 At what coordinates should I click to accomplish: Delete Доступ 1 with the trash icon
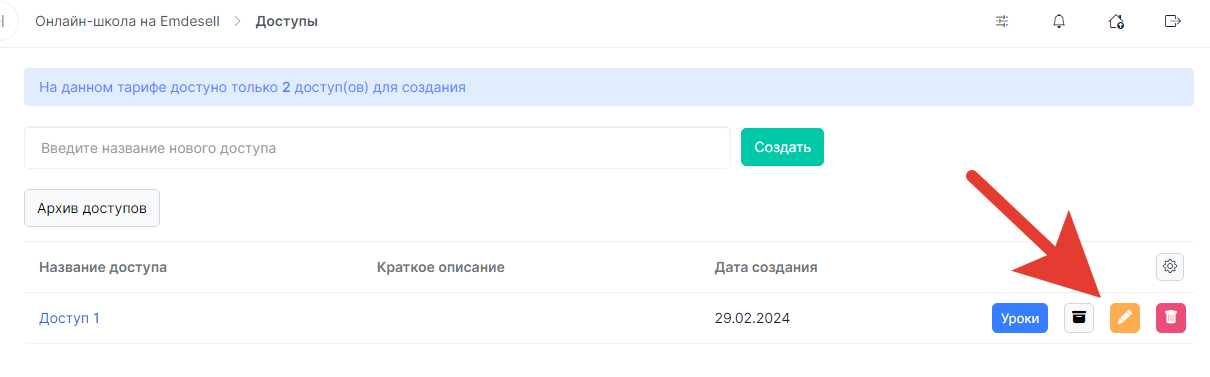1171,318
